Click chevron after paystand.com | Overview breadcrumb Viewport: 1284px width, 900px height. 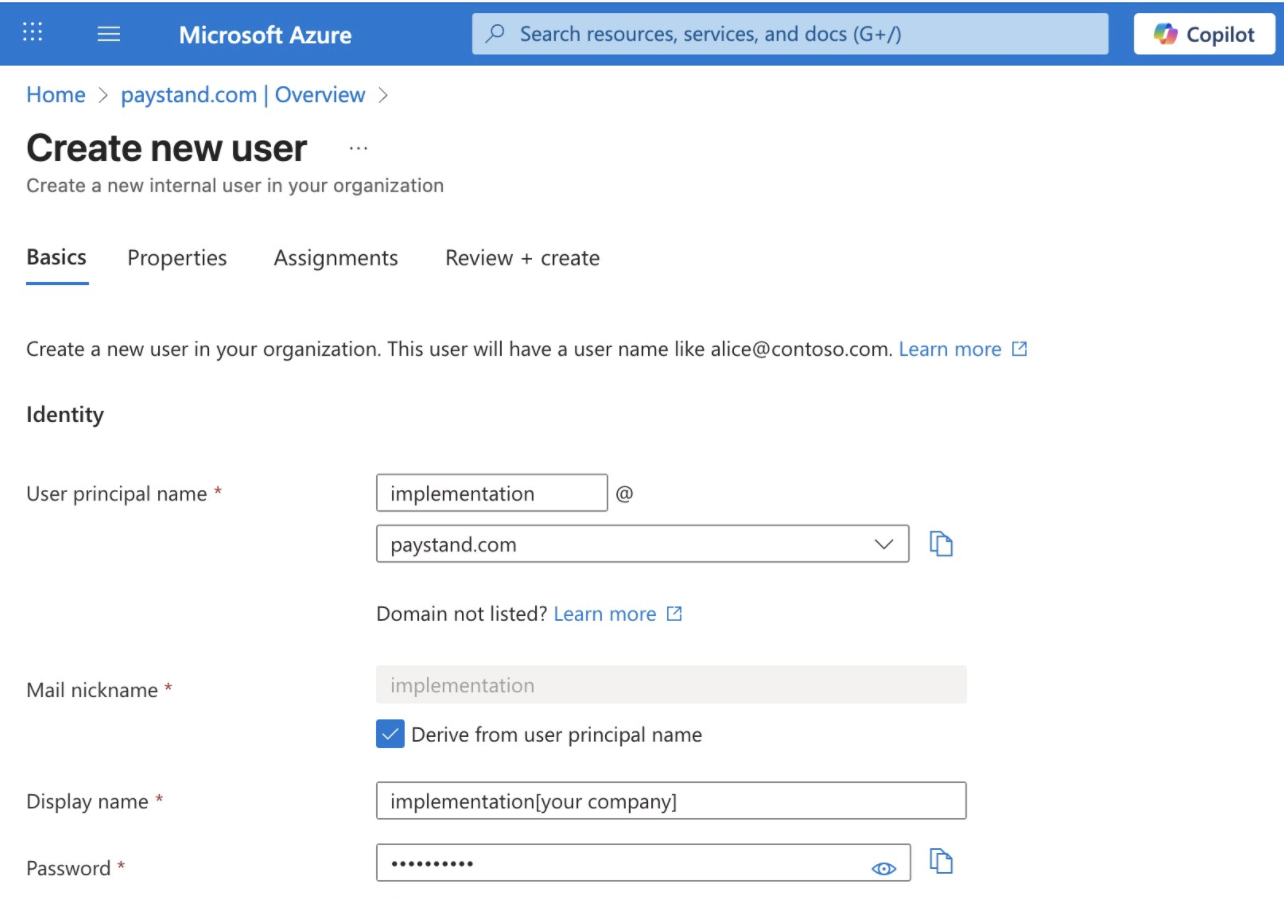click(383, 96)
